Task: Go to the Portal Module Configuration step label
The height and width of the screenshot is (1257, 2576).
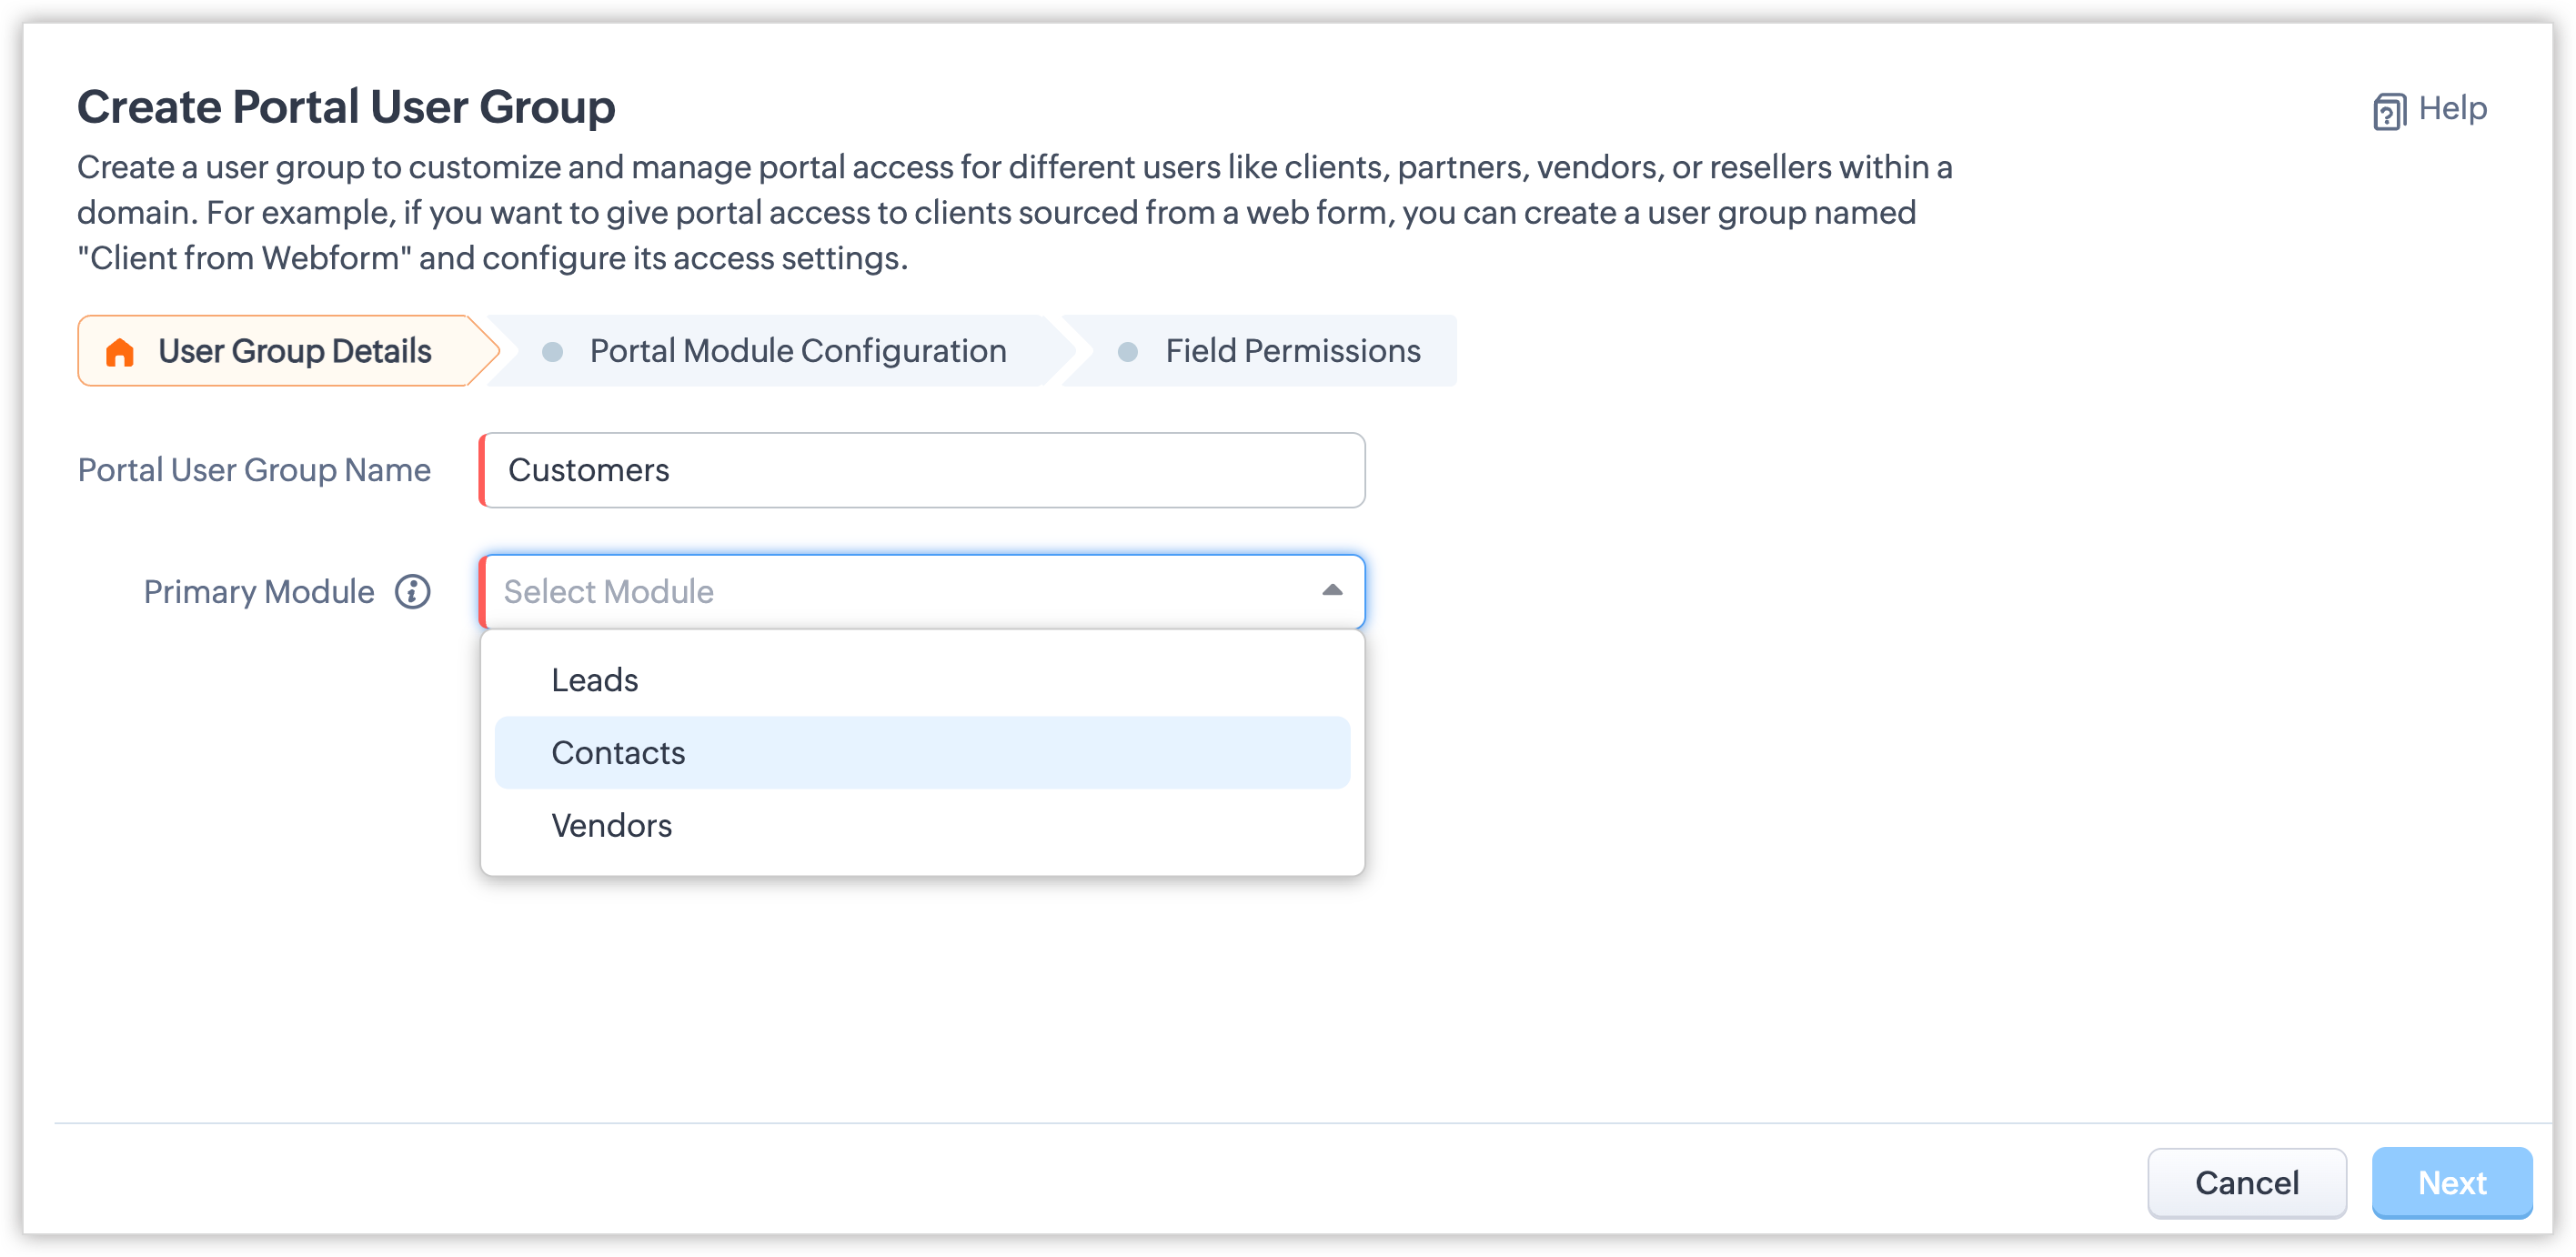Action: pos(797,351)
